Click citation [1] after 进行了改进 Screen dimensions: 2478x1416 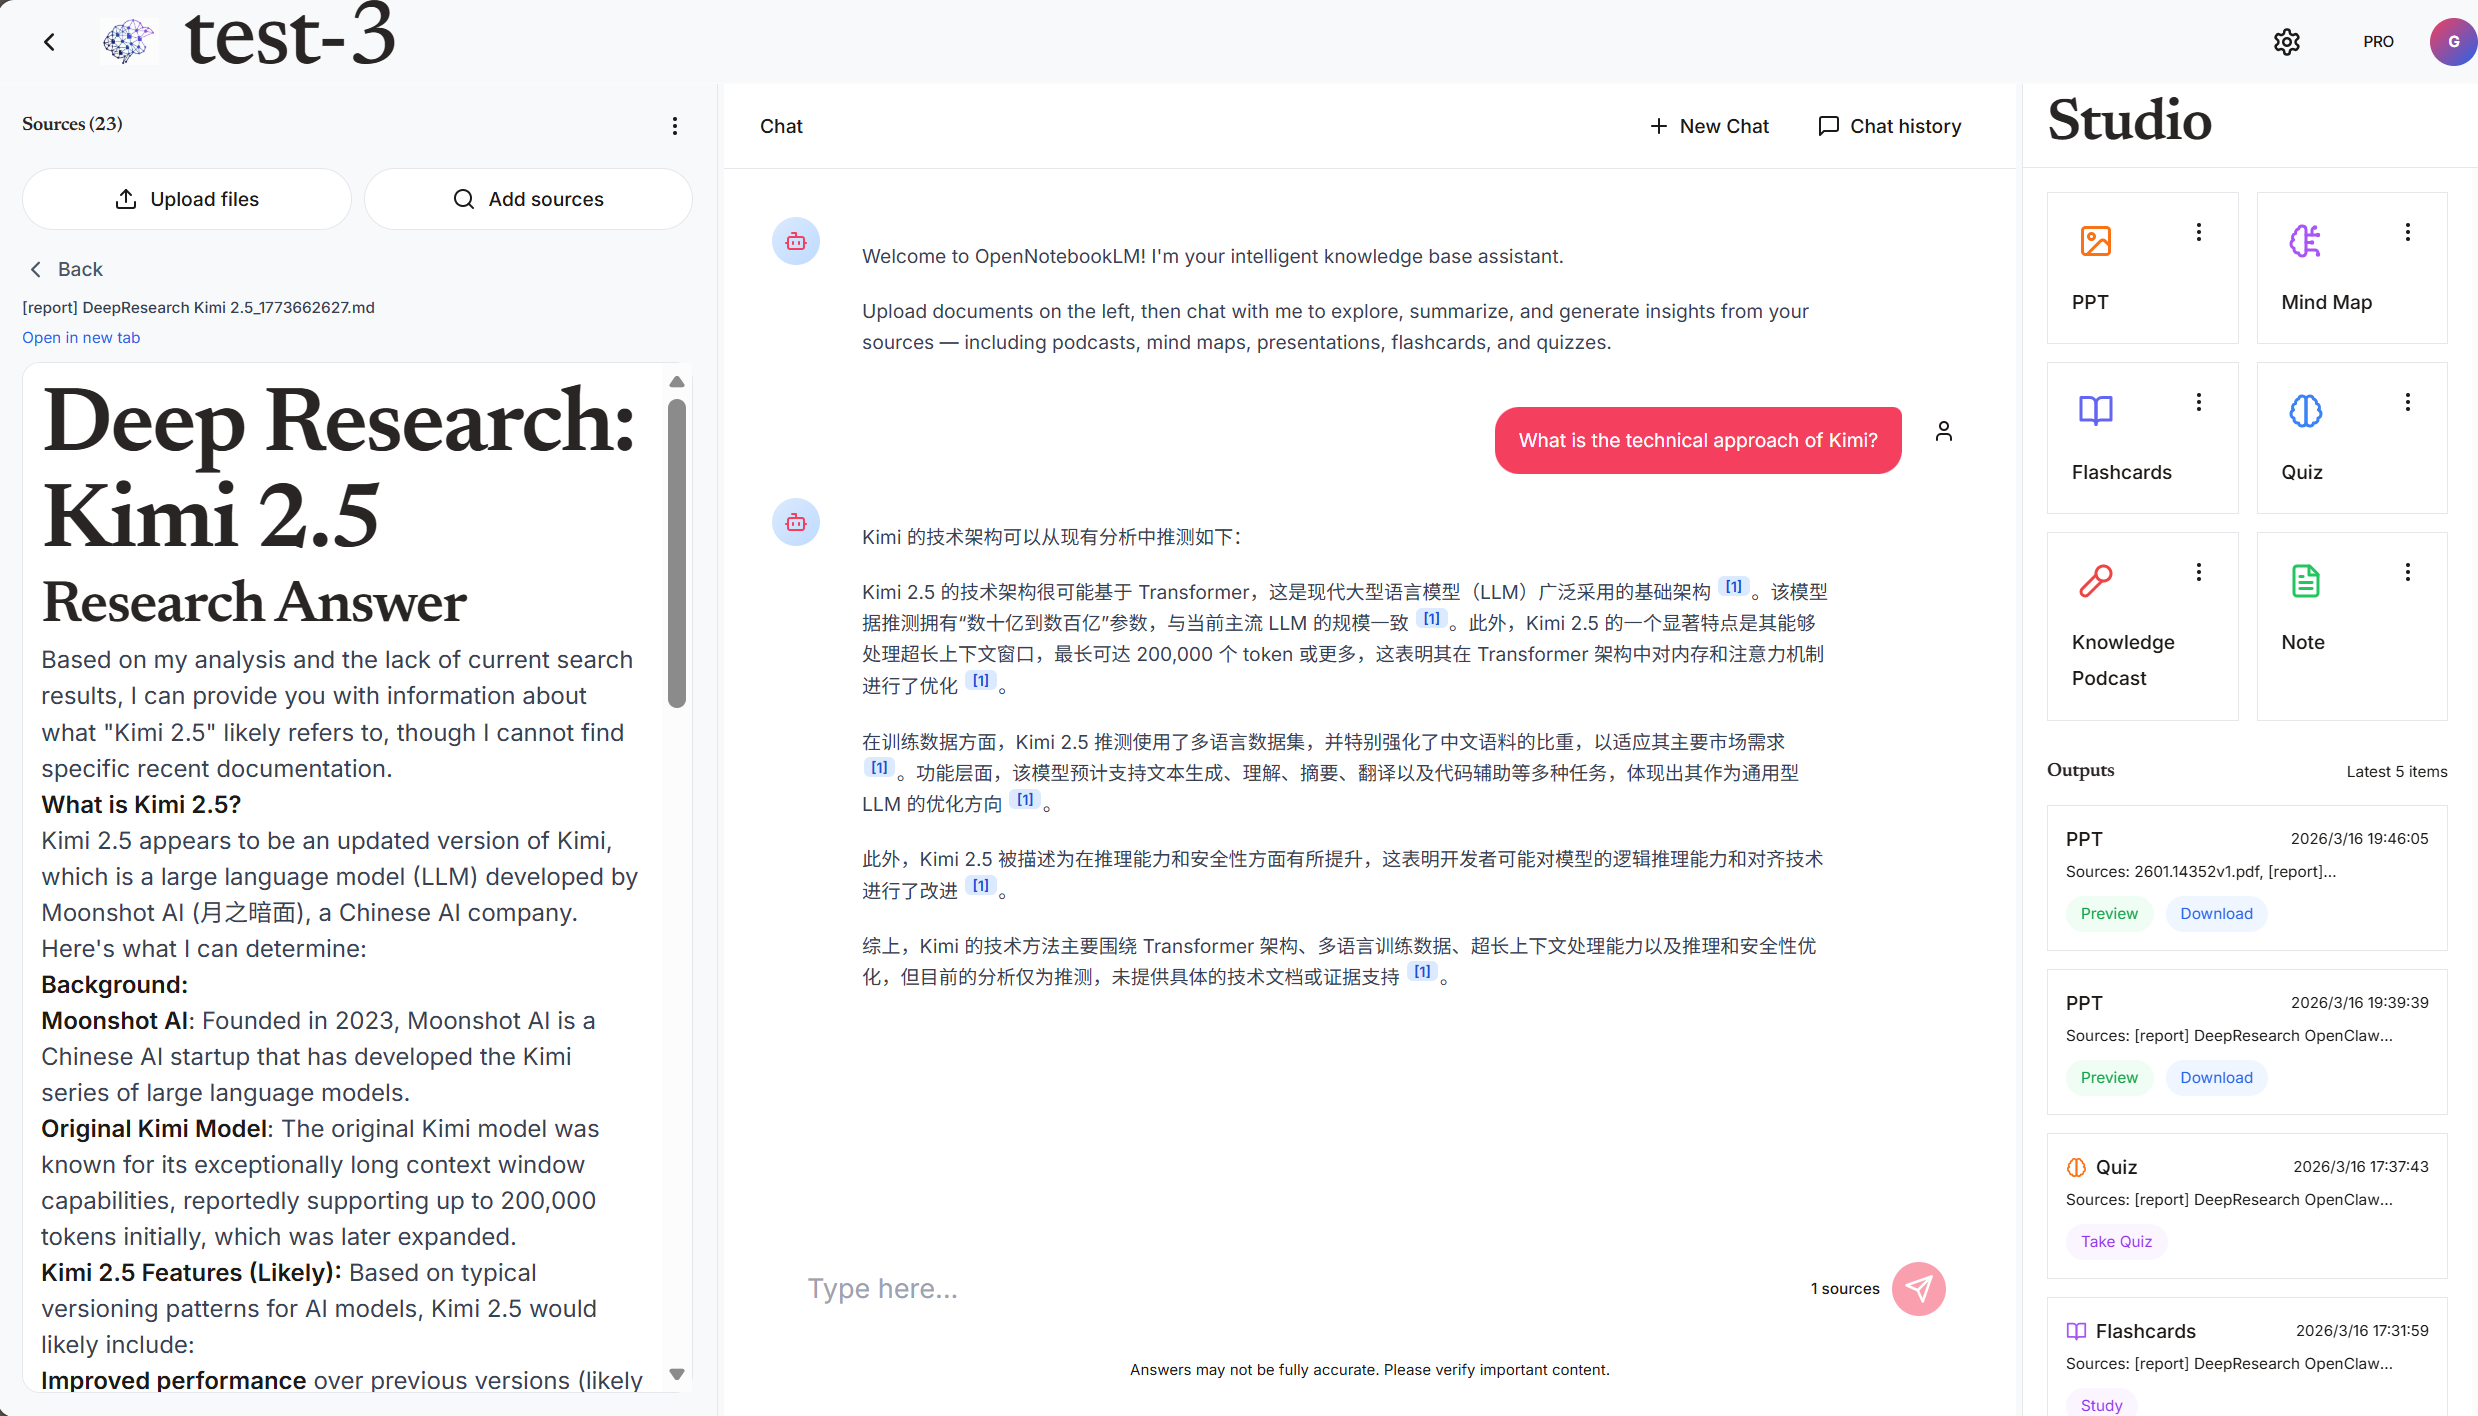coord(981,885)
